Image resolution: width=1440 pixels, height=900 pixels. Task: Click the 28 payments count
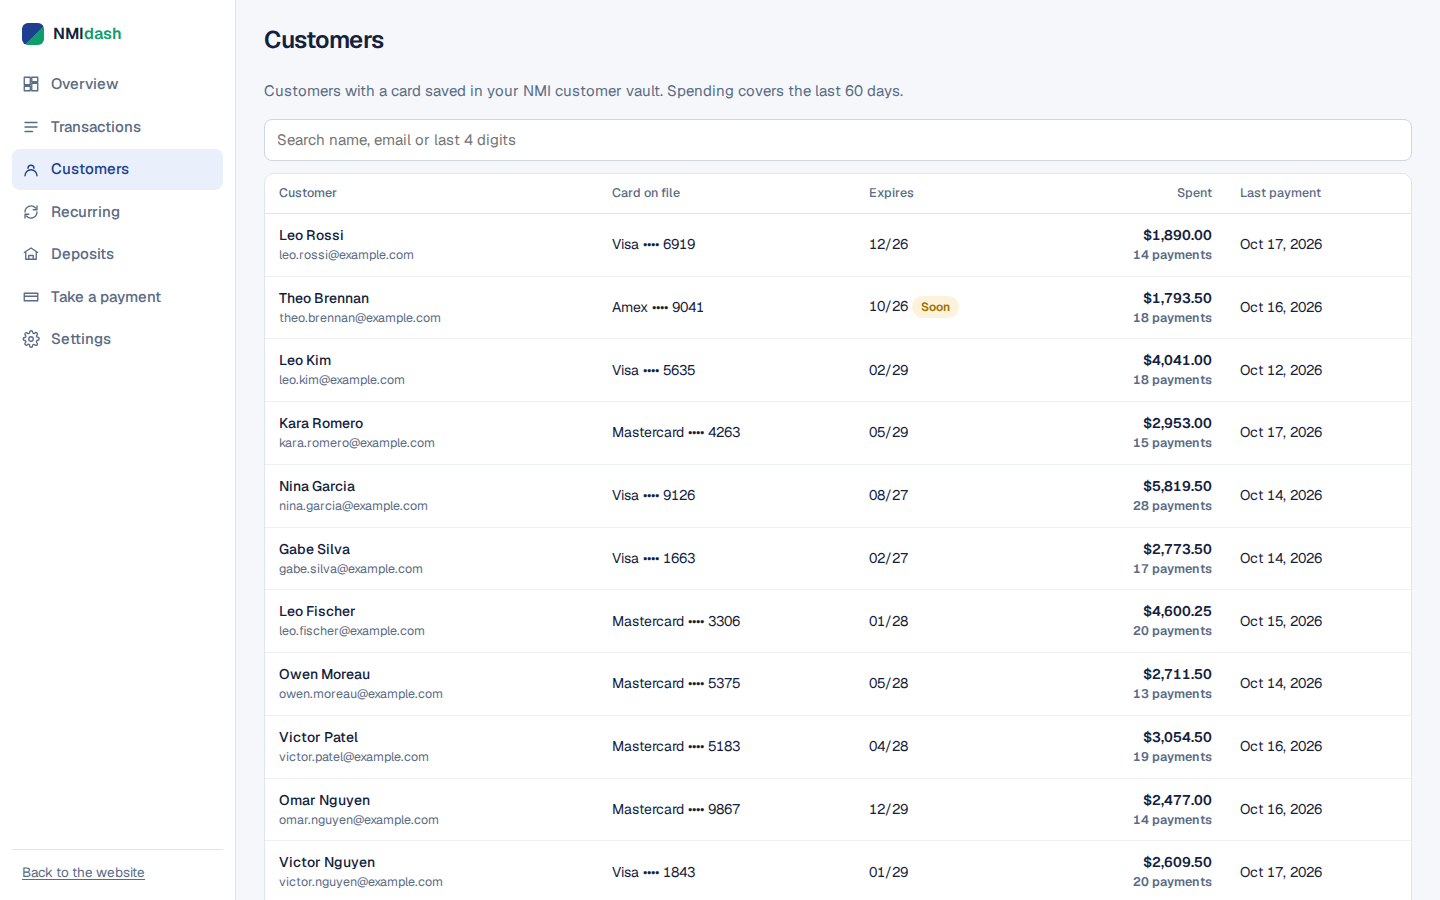(x=1172, y=506)
